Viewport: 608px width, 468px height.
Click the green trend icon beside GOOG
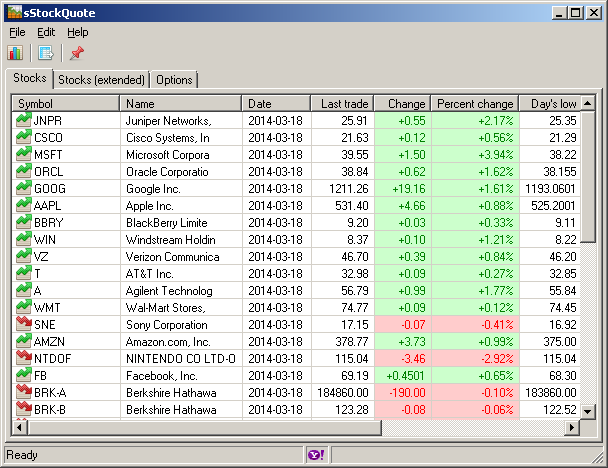click(24, 188)
